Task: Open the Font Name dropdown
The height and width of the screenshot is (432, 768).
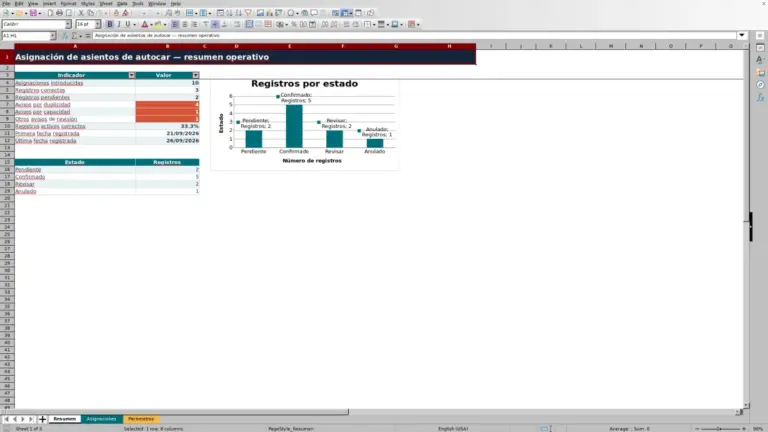Action: (68, 24)
